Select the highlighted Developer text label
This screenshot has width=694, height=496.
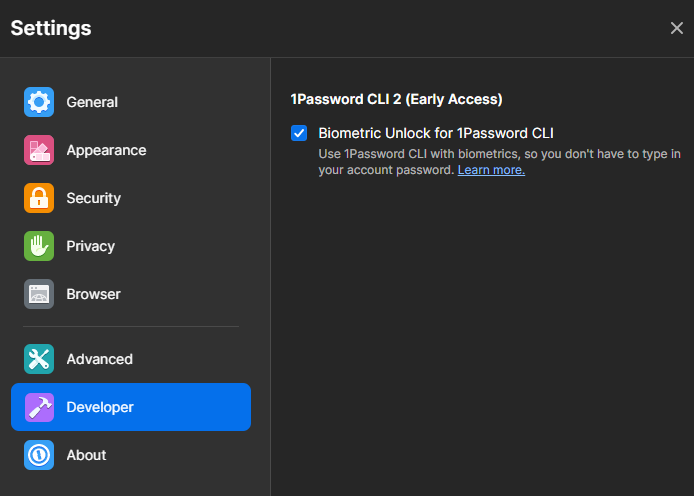coord(100,407)
